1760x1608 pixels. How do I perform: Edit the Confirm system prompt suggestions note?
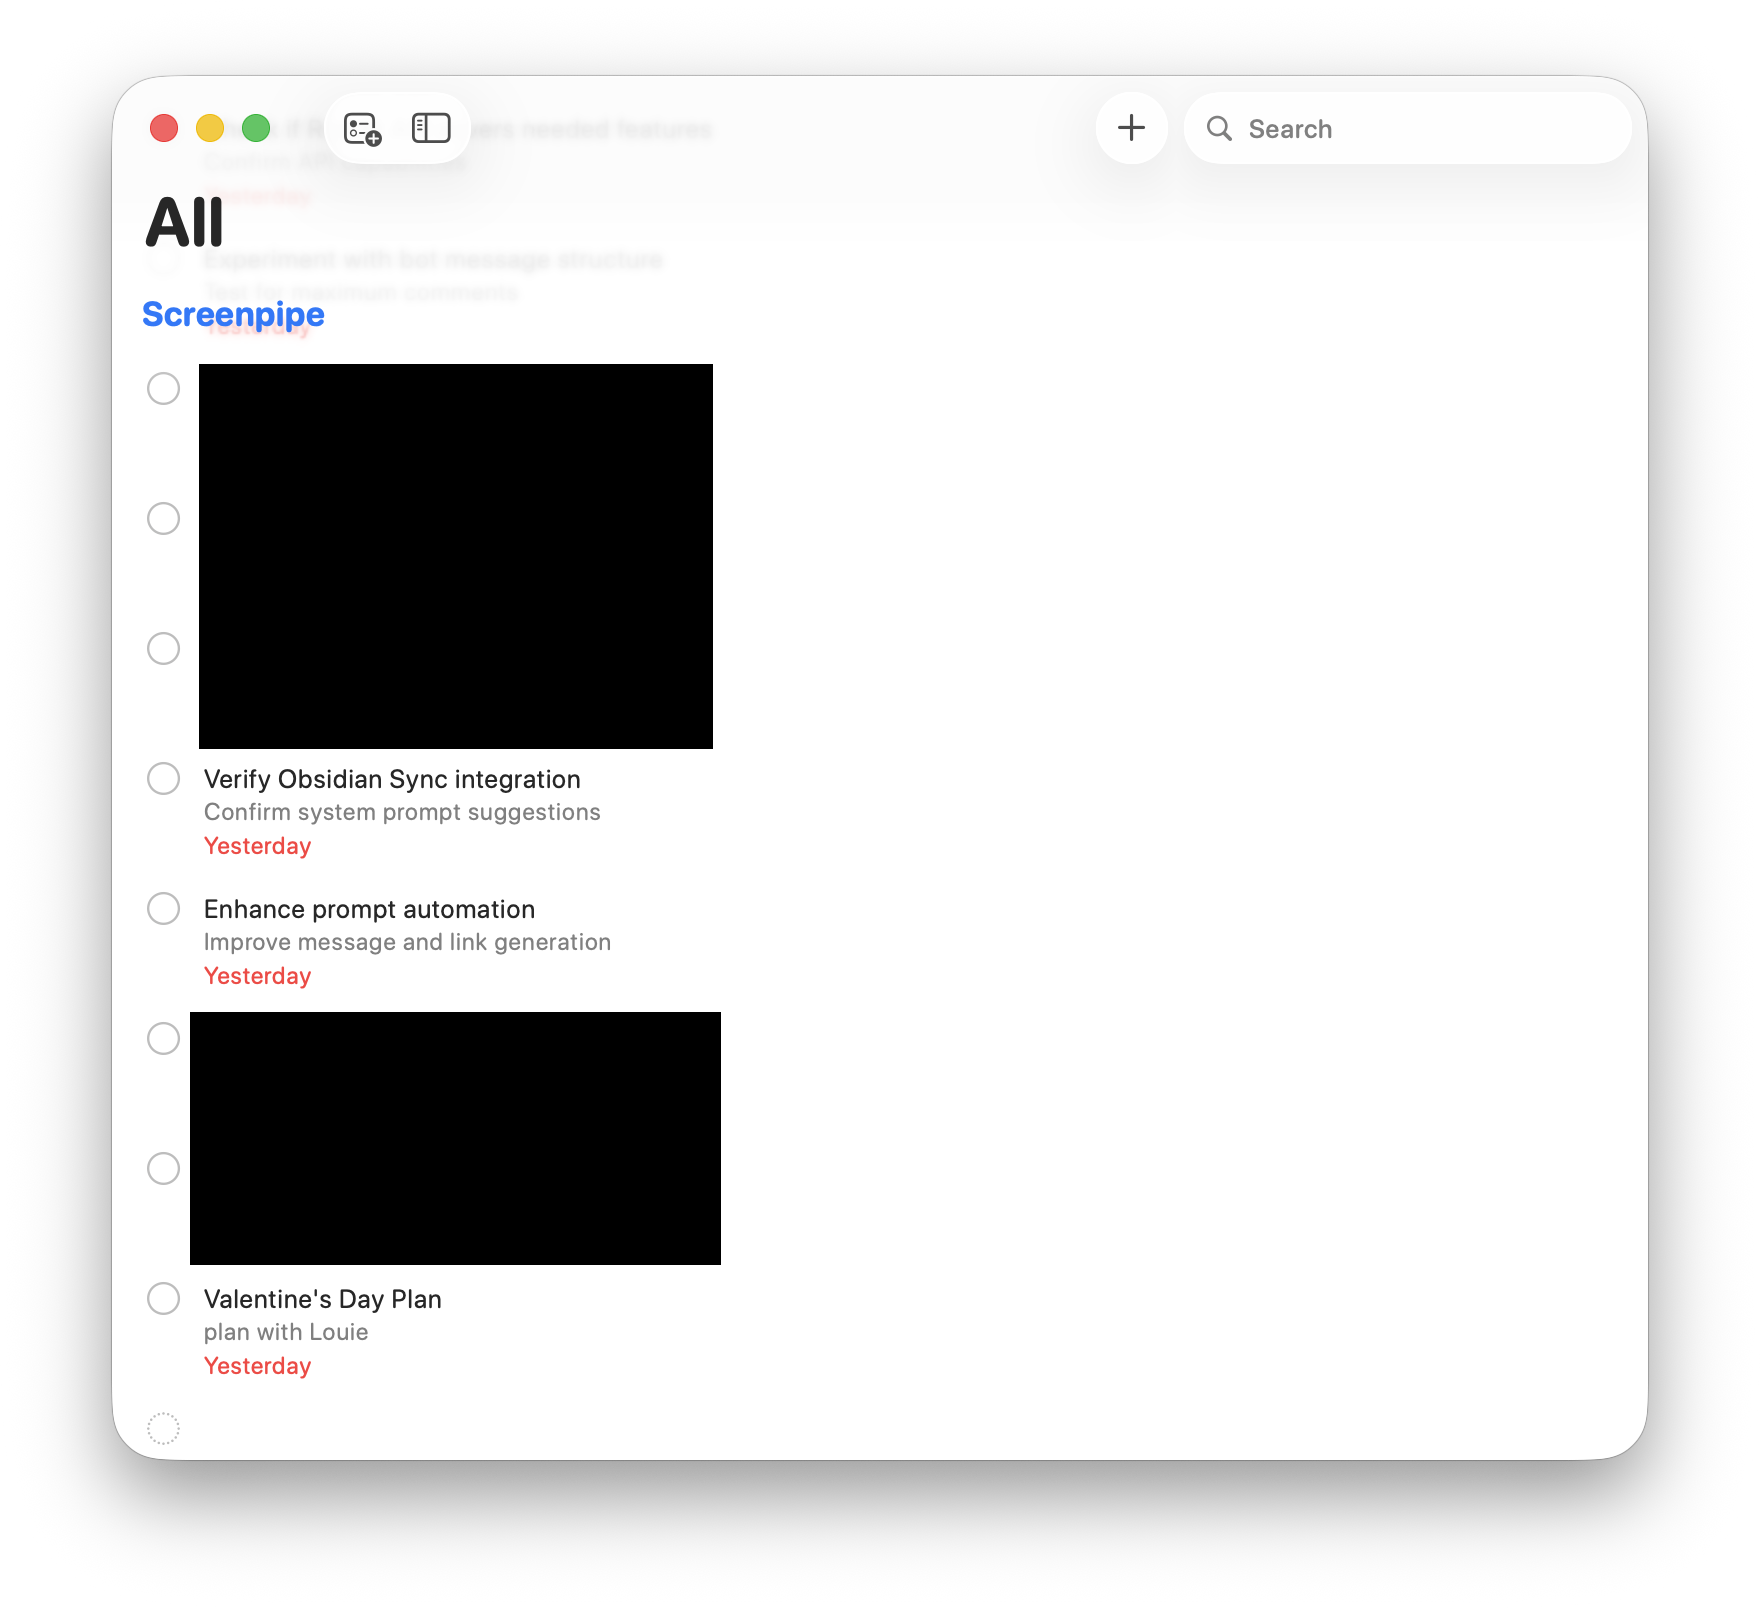pos(402,812)
